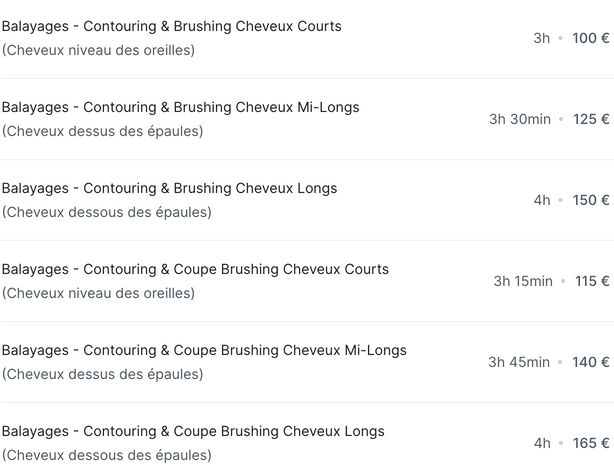Click the 3h 30min duration label
The image size is (614, 473).
[x=520, y=119]
